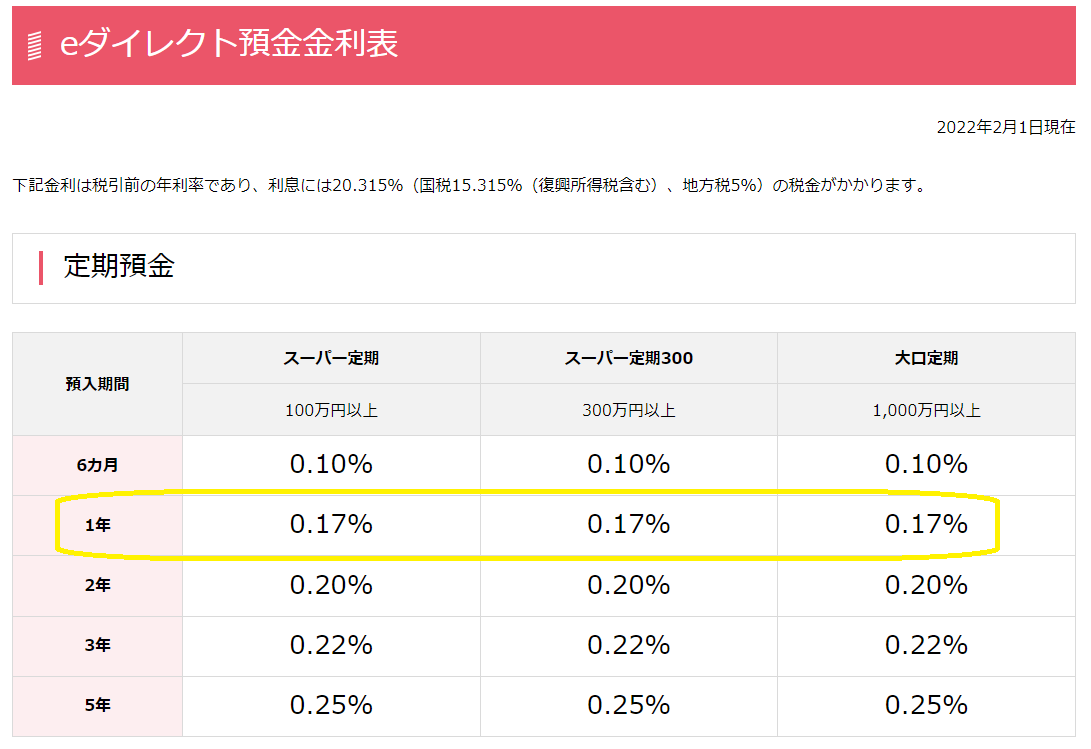Screen dimensions: 1091x749
Task: Click the スーパー定期300 column header
Action: click(629, 358)
